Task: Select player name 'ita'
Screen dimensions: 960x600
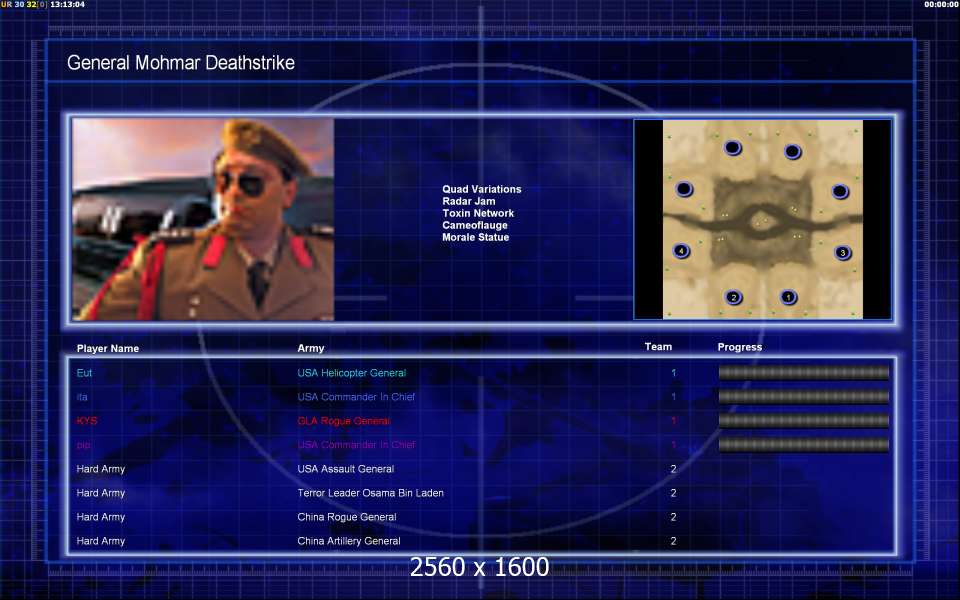Action: [82, 397]
